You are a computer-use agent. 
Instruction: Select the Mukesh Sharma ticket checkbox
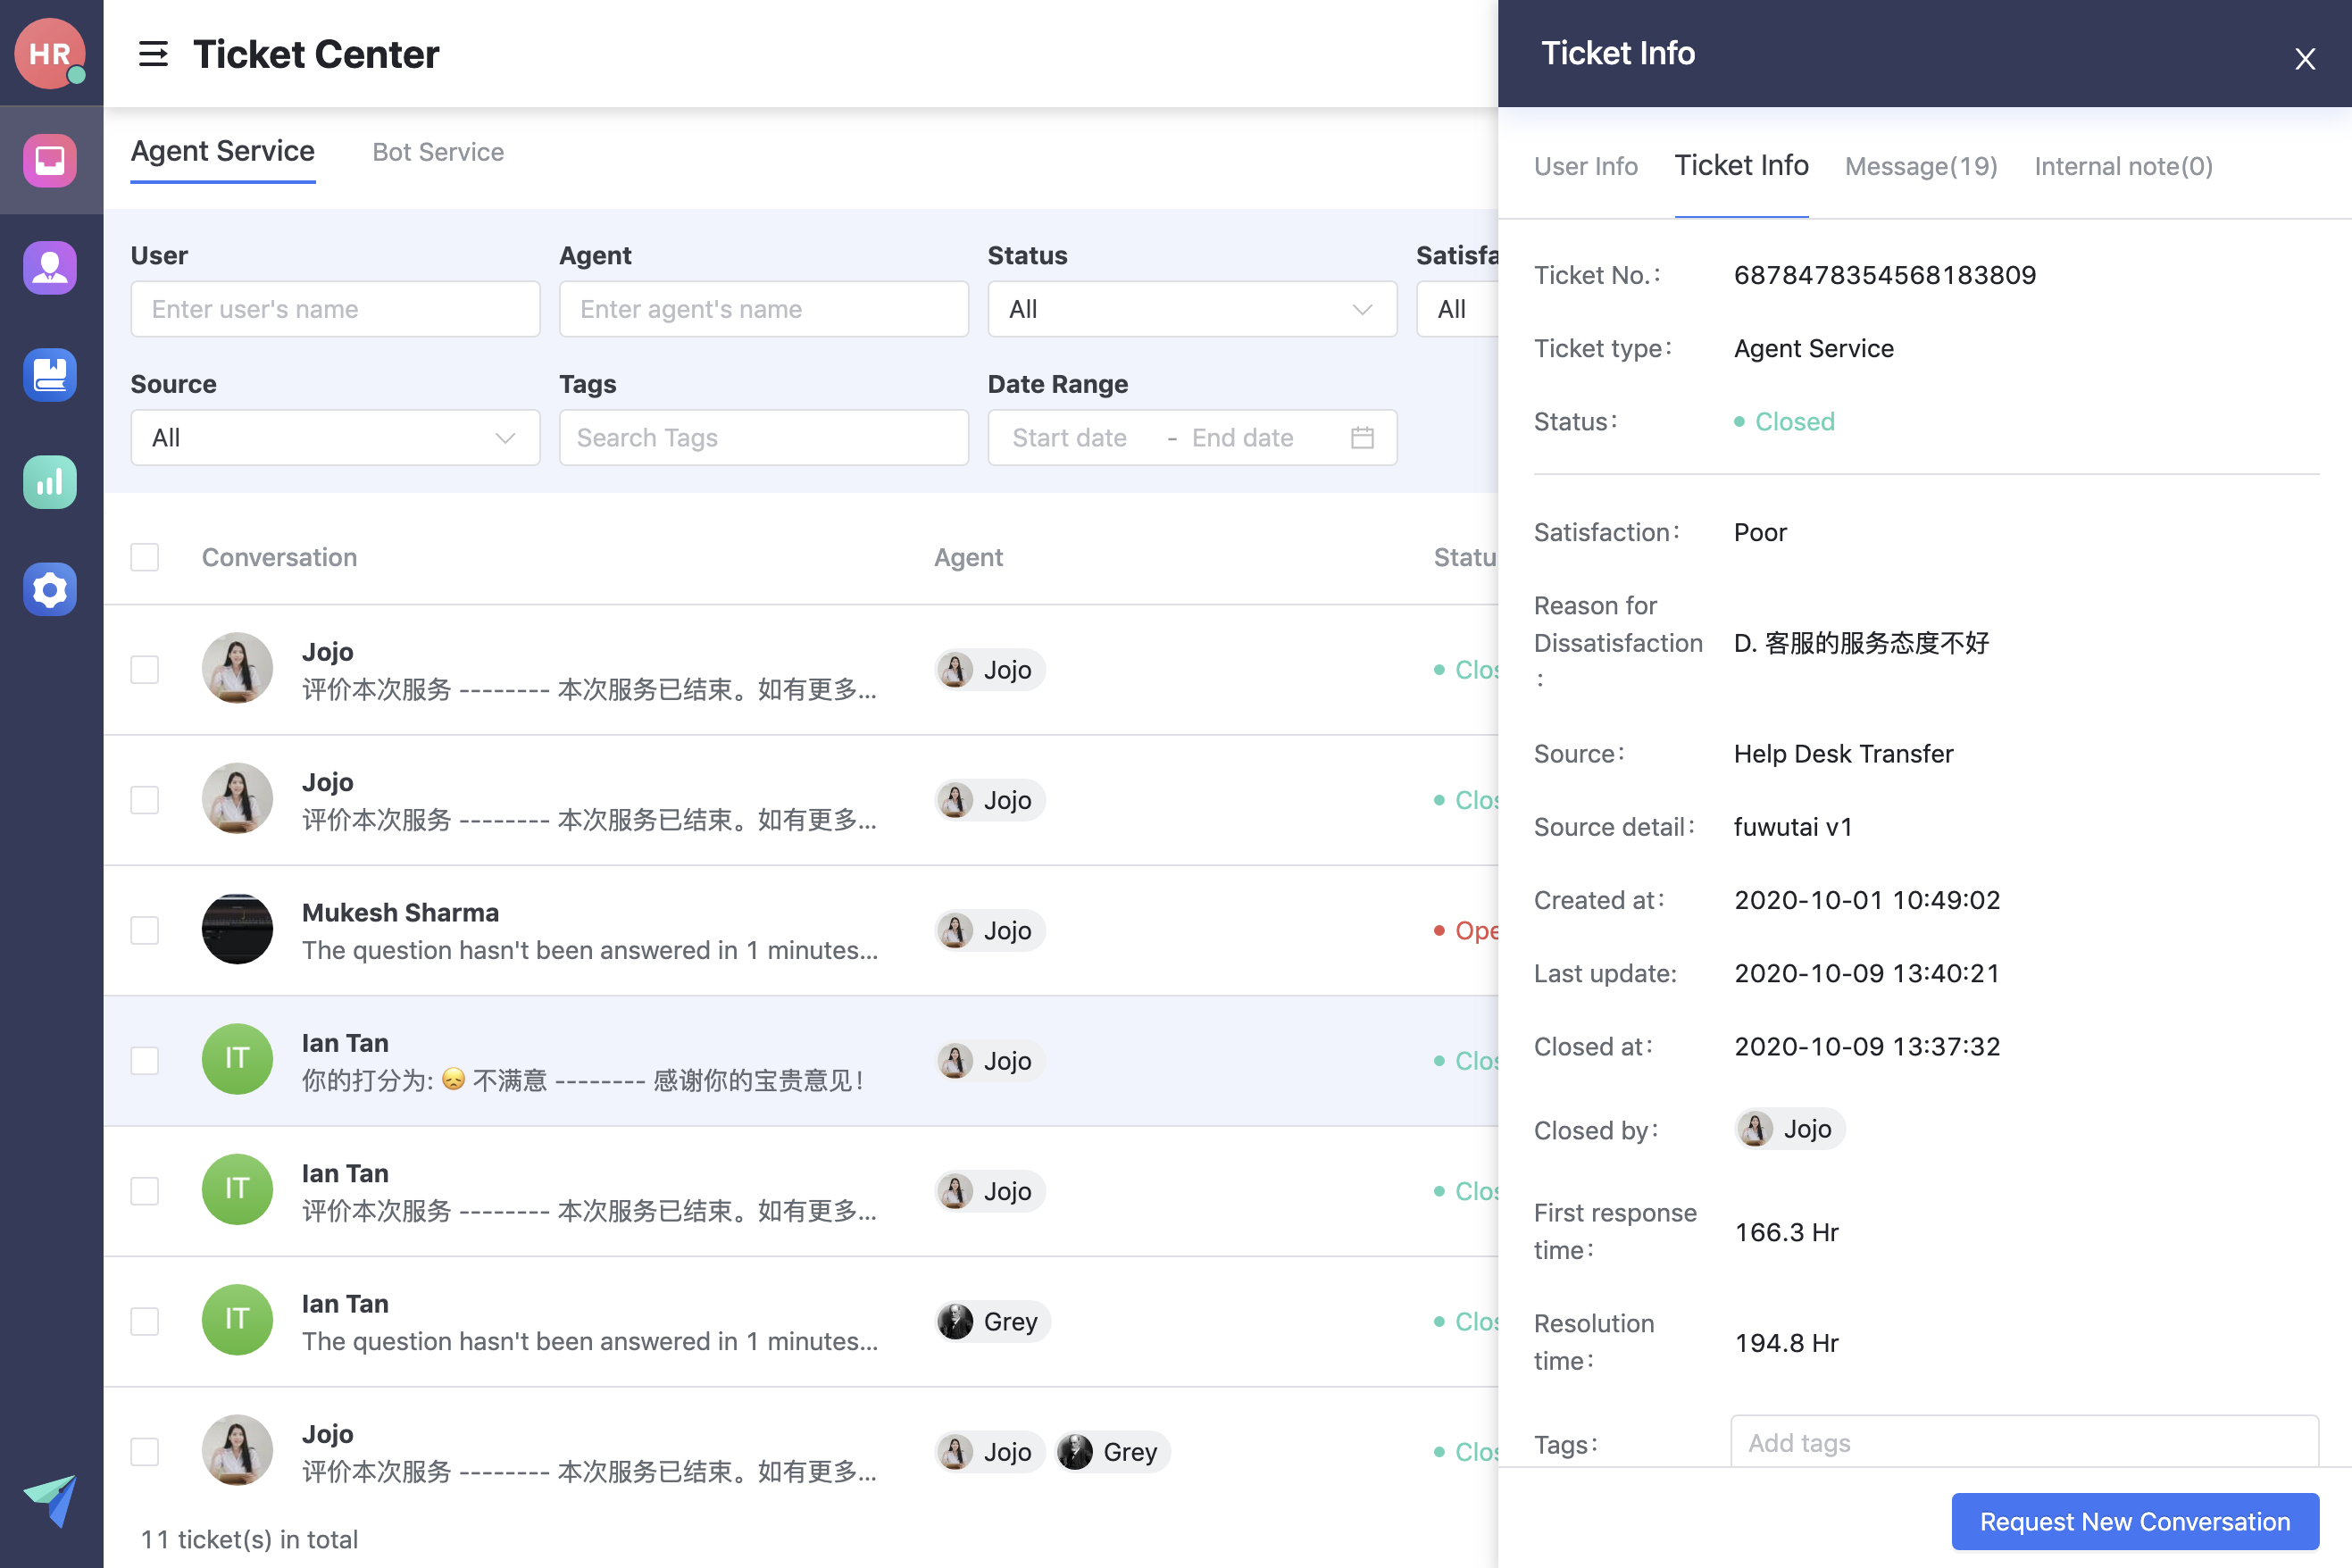pyautogui.click(x=145, y=930)
